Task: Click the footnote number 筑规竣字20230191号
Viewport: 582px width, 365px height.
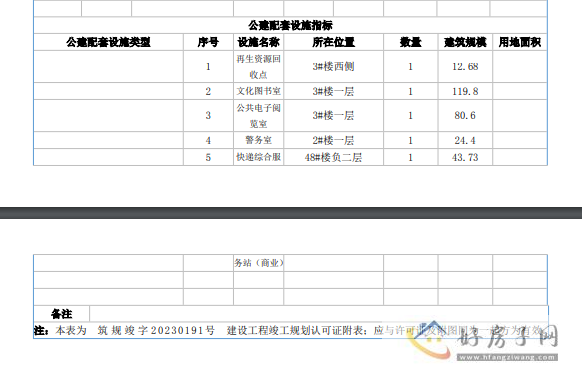Action: [x=156, y=330]
